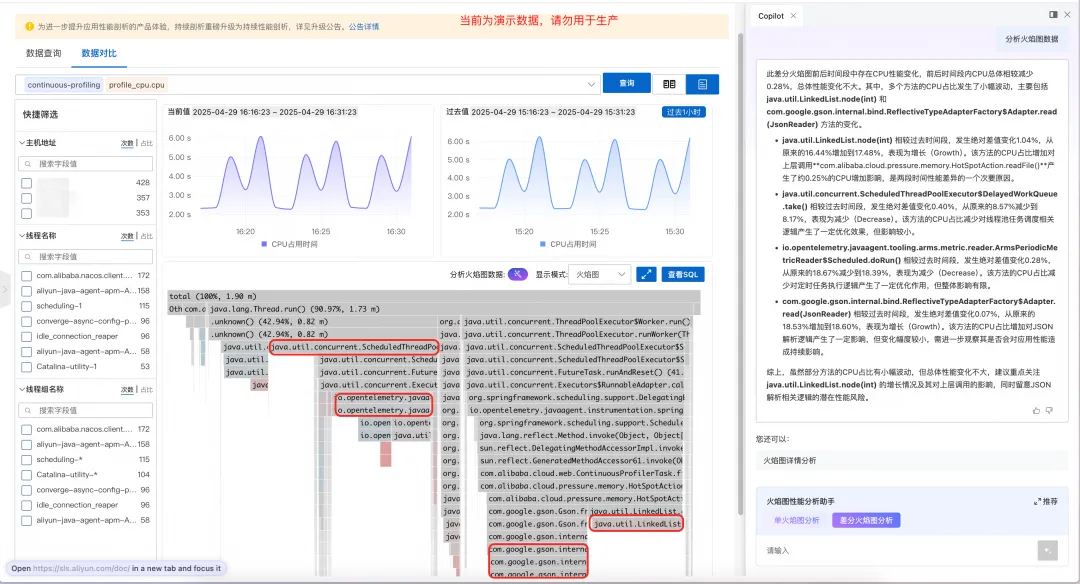Select the single-document view icon
This screenshot has width=1080, height=584.
702,84
